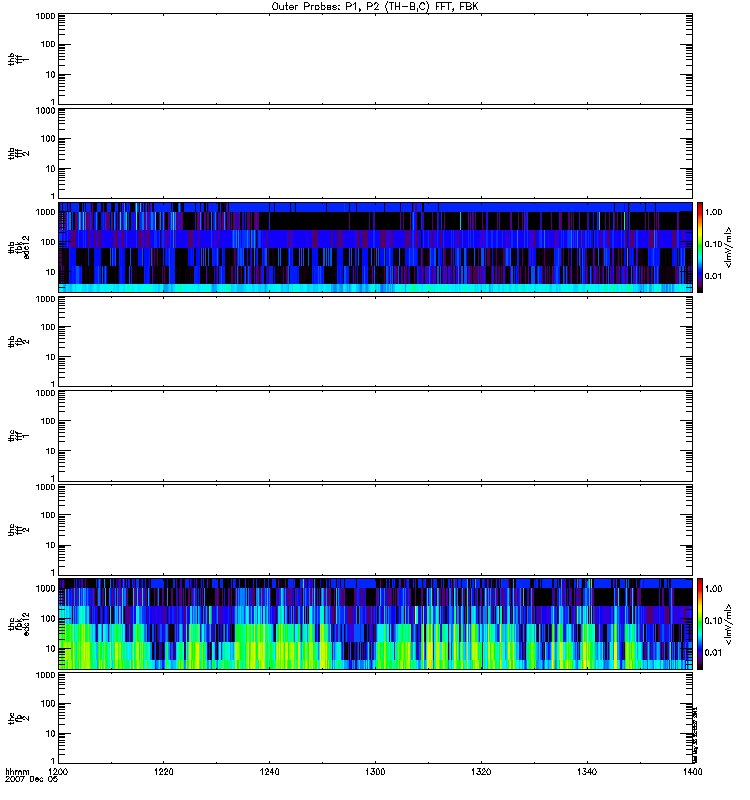Select the 'hhmm' axis unit label
Viewport: 750px width, 800px height.
click(17, 772)
